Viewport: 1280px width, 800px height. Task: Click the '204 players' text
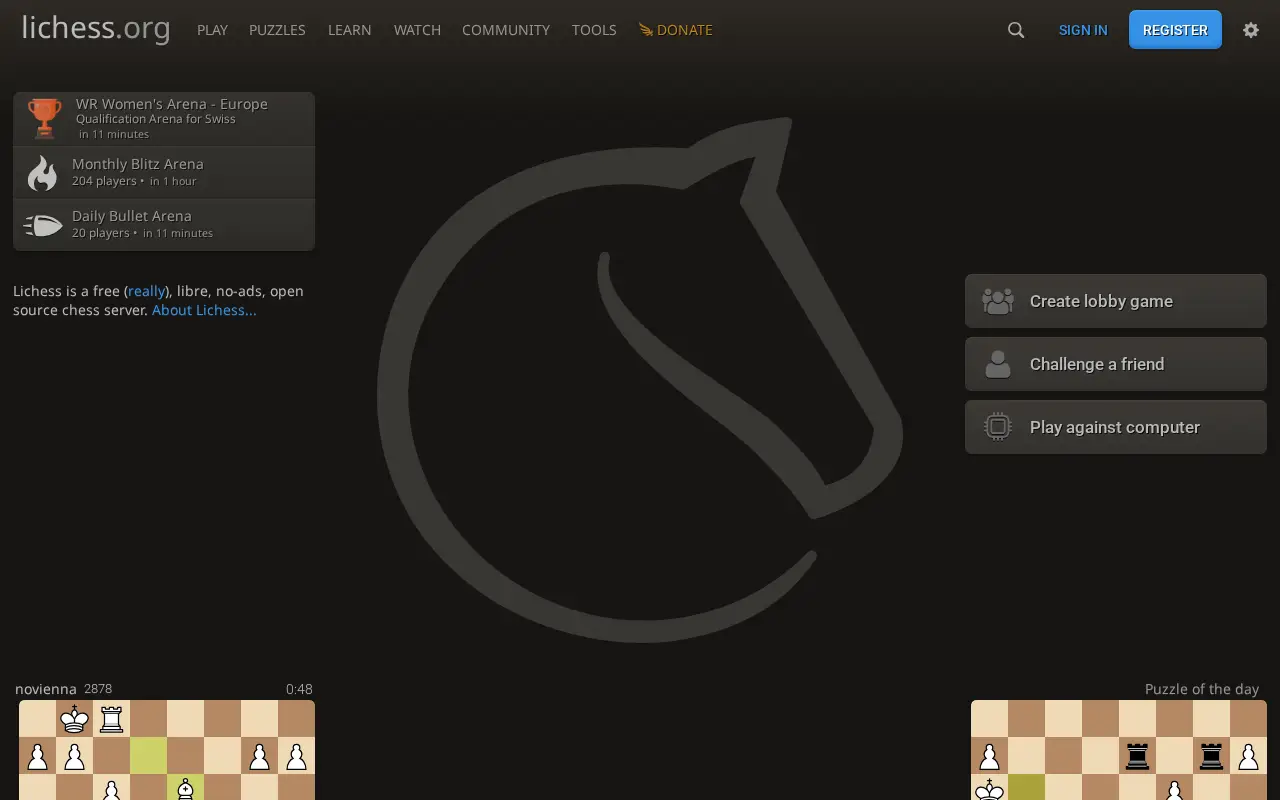tap(104, 181)
